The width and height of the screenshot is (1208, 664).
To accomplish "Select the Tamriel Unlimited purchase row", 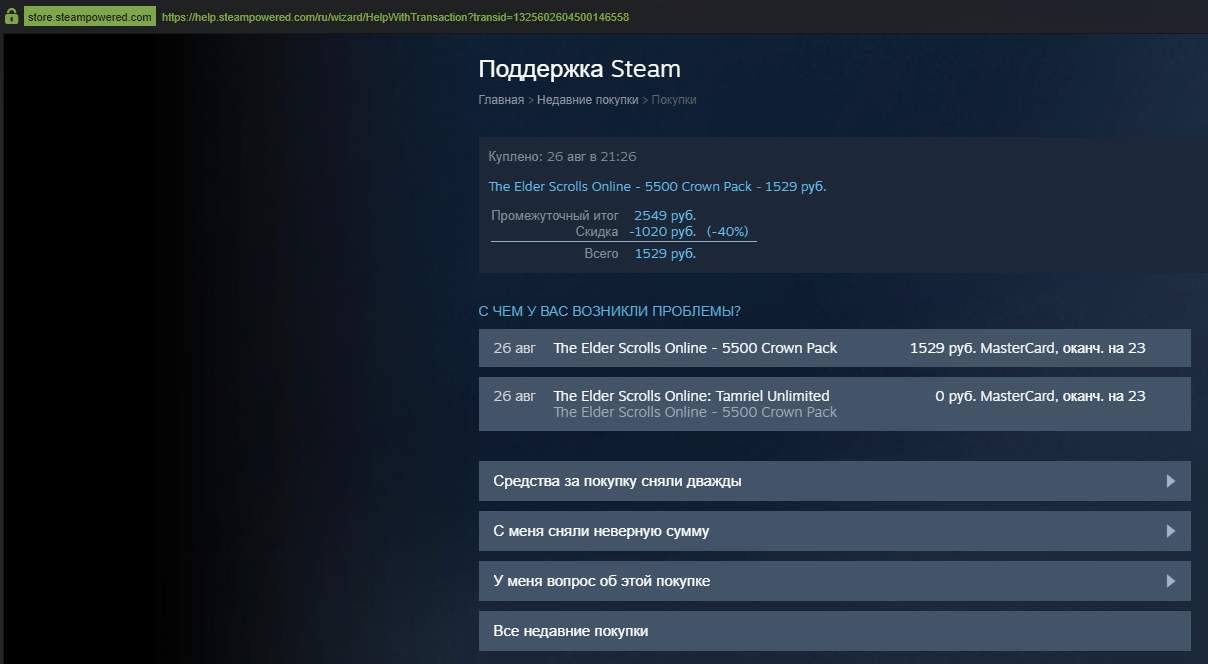I will pos(835,404).
